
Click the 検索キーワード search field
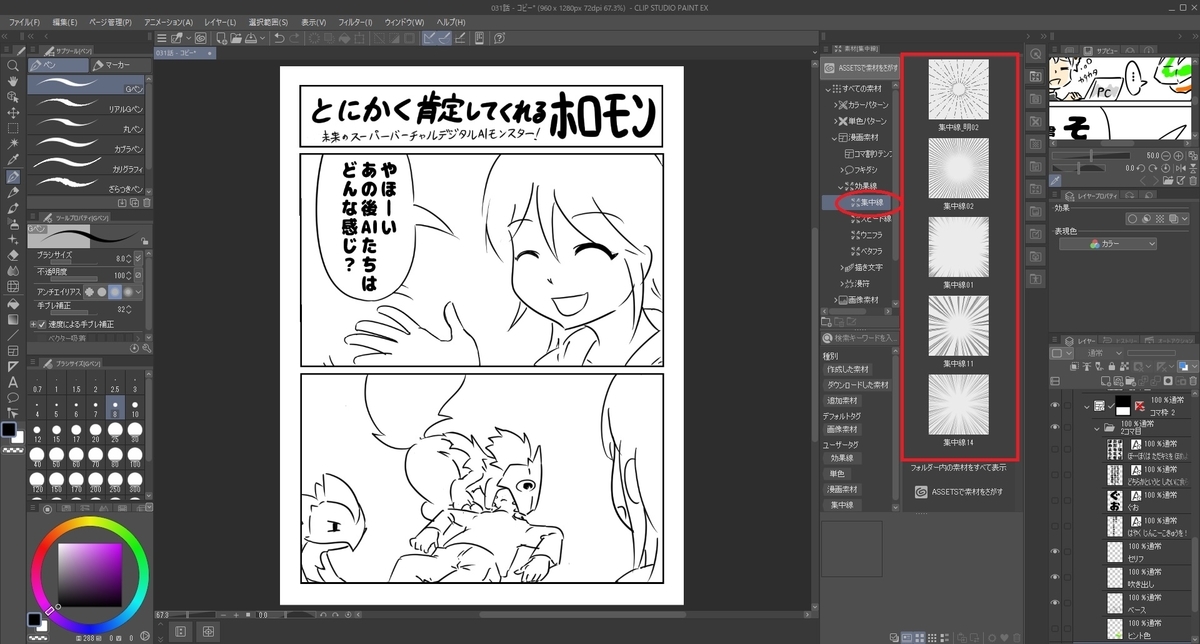(860, 338)
